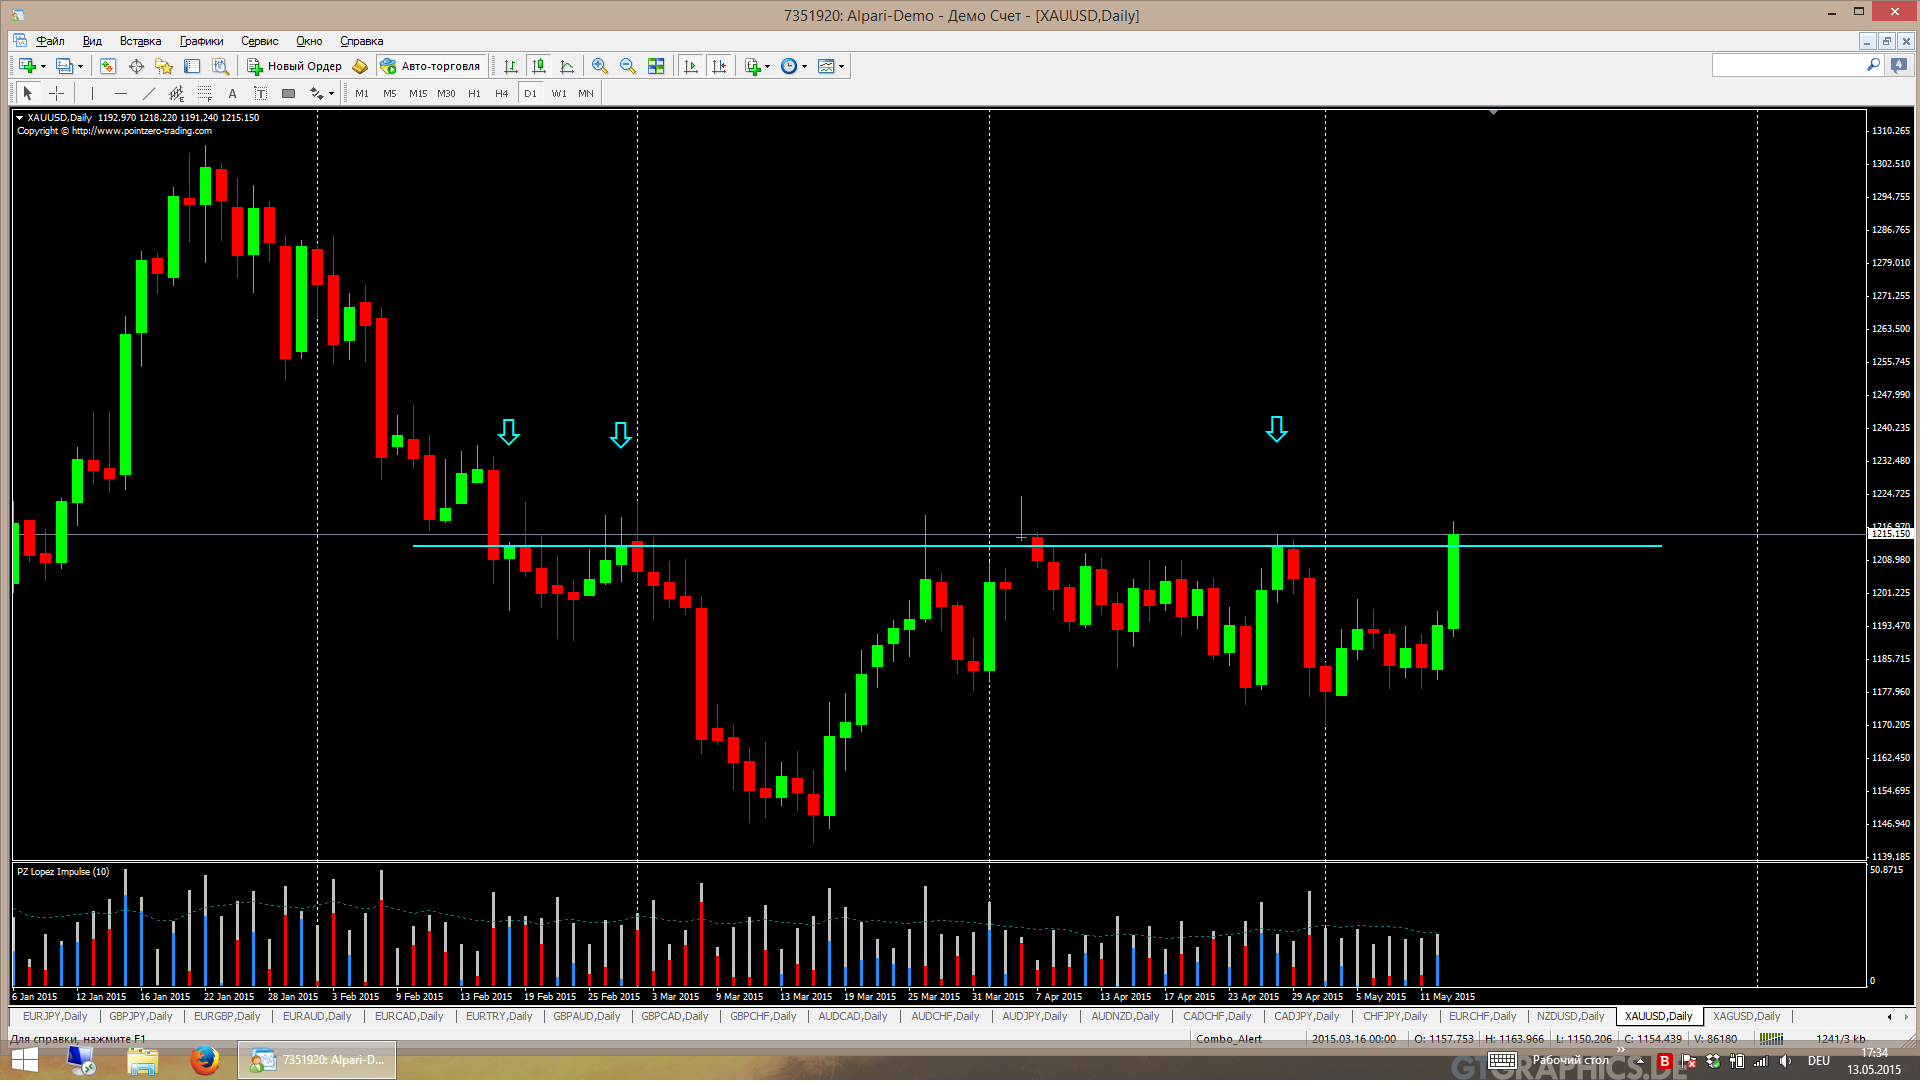
Task: Open the Файл menu
Action: click(50, 41)
